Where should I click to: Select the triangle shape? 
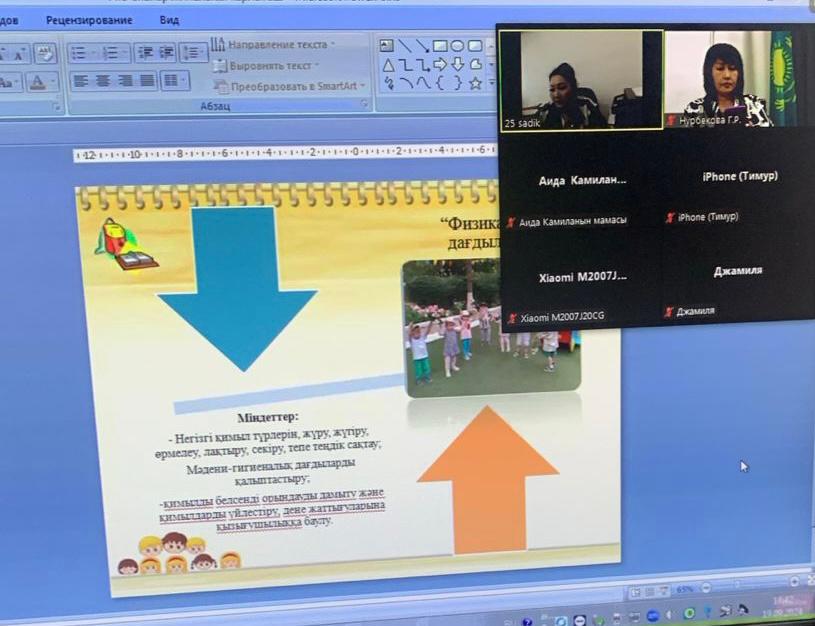click(388, 65)
